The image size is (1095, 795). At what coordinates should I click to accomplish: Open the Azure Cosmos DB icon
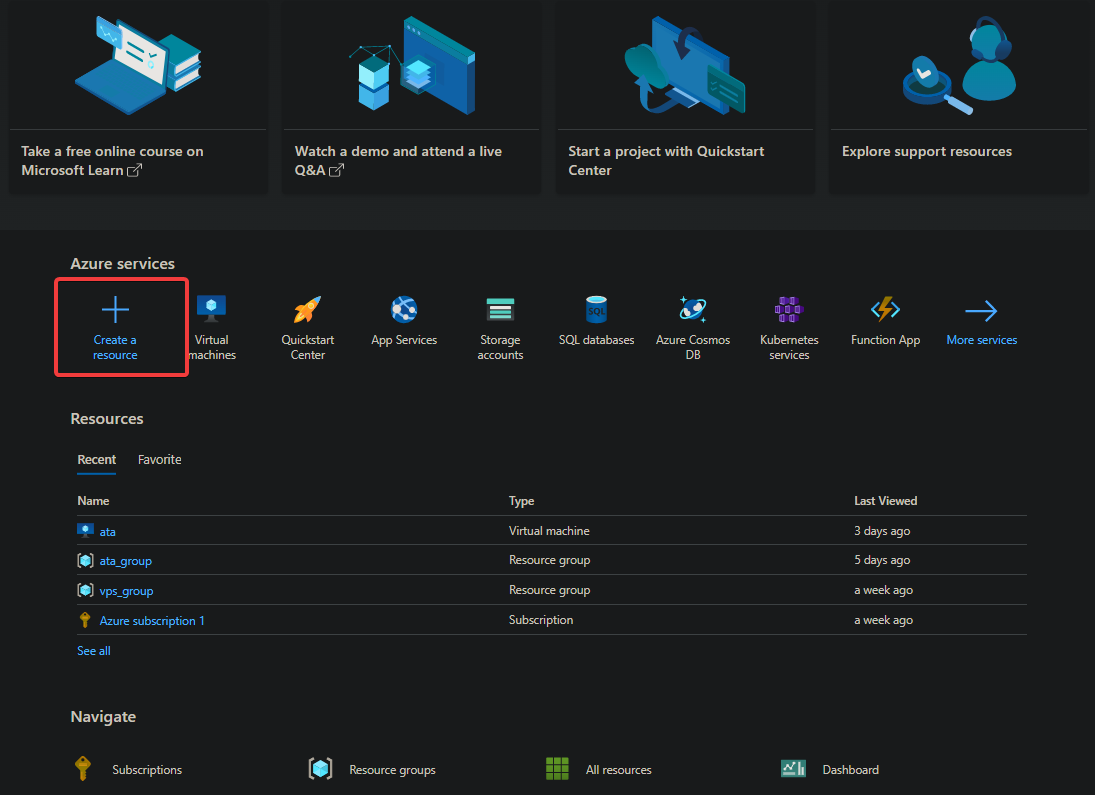coord(693,309)
